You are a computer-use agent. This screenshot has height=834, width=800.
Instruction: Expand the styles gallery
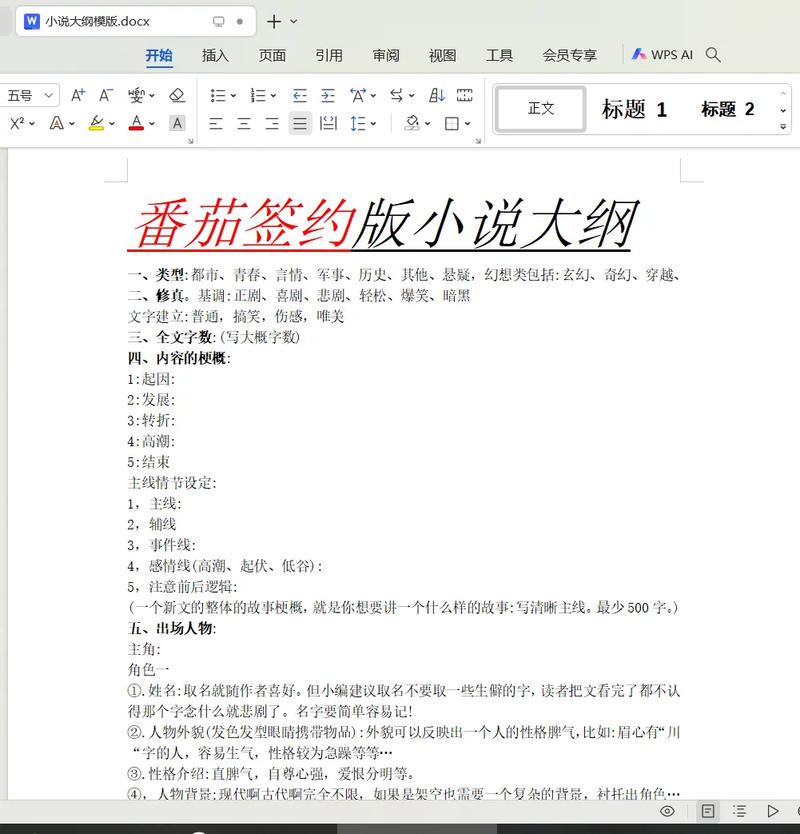coord(783,127)
